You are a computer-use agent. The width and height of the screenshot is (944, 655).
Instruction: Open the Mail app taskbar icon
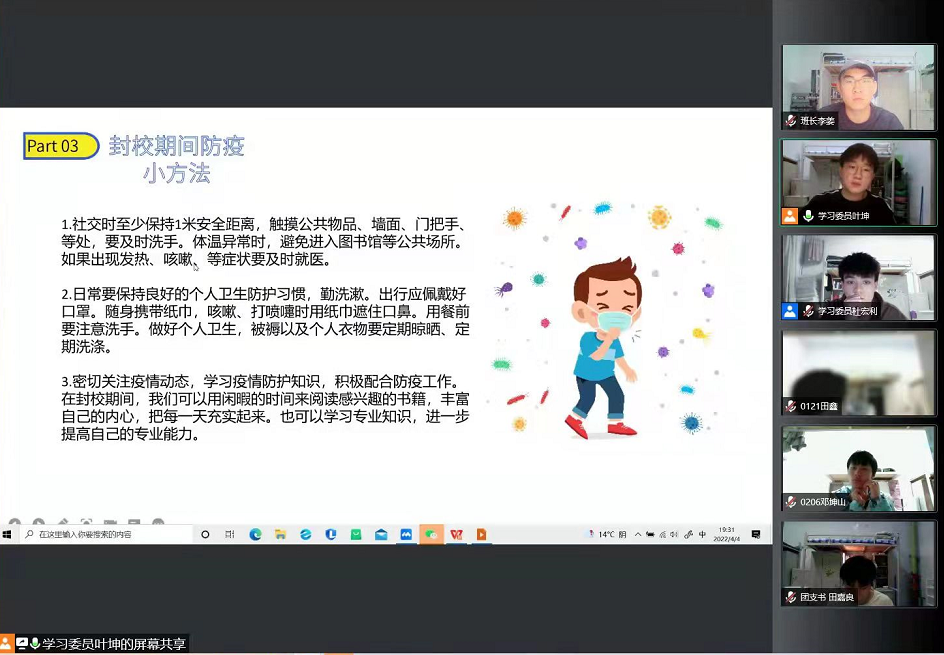(381, 535)
